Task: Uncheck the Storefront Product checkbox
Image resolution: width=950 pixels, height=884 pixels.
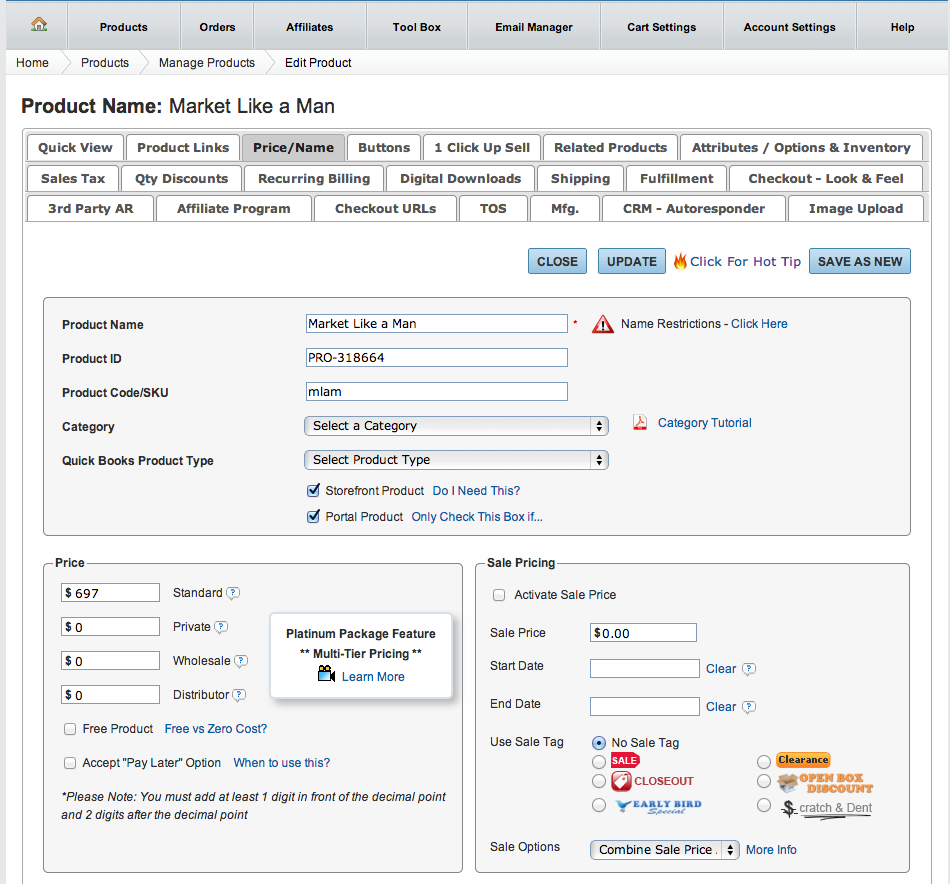Action: point(313,491)
